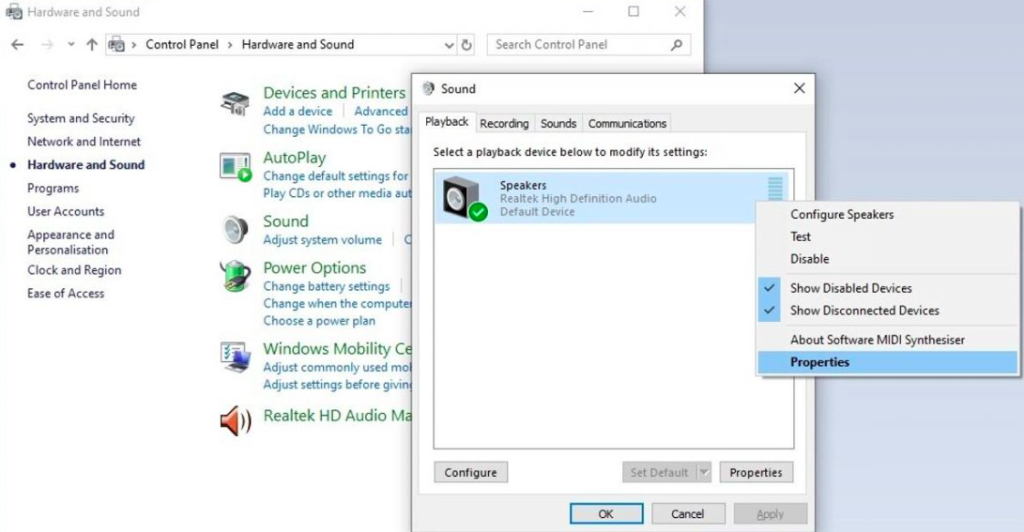Open Network and Internet category

84,141
